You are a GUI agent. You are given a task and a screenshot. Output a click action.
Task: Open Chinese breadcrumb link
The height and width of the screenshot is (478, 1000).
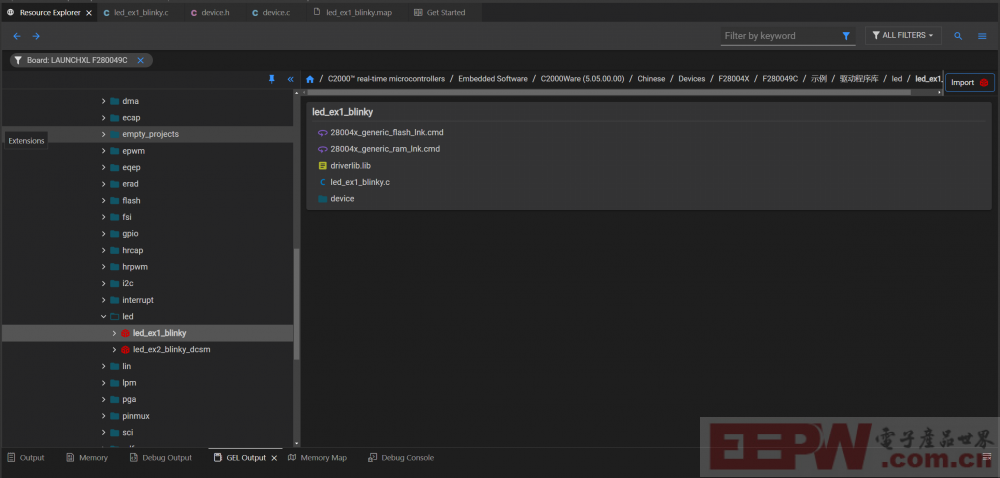coord(651,79)
